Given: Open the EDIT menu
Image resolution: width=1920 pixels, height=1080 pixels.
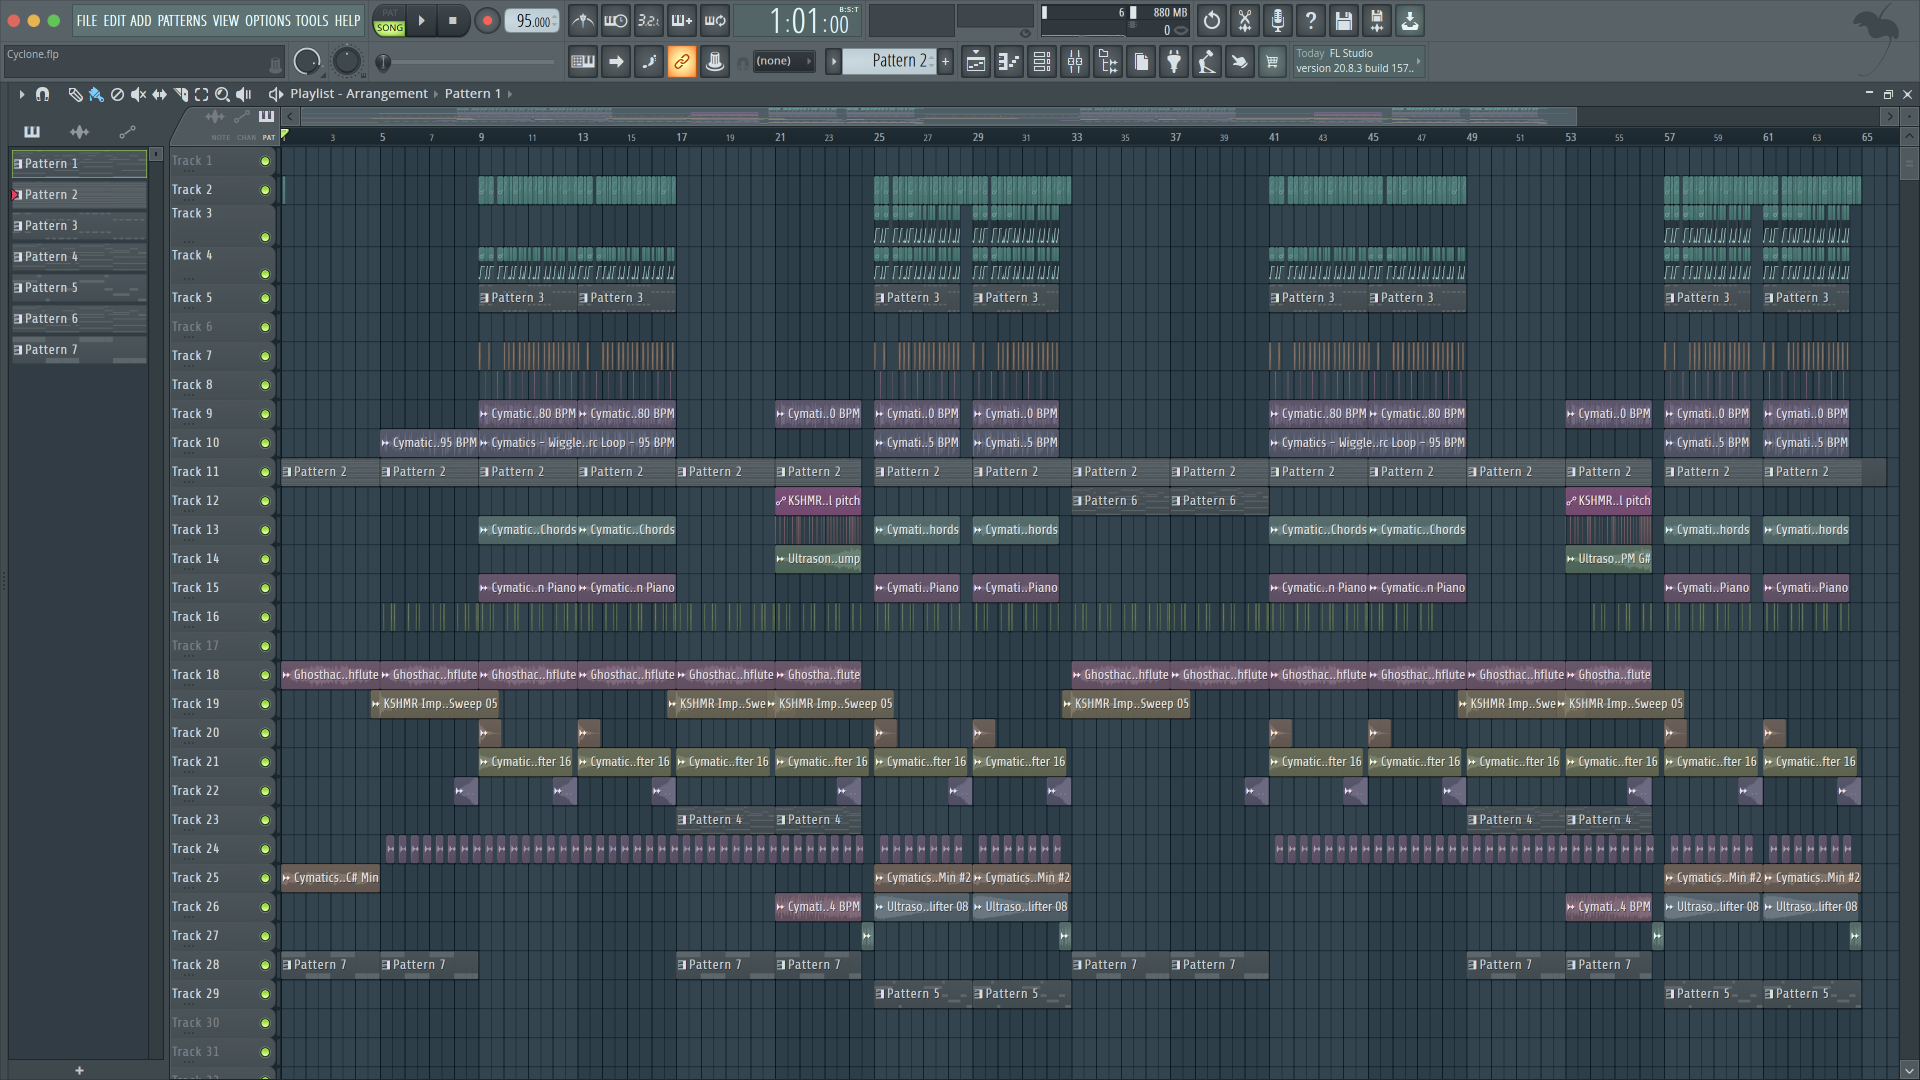Looking at the screenshot, I should tap(114, 21).
